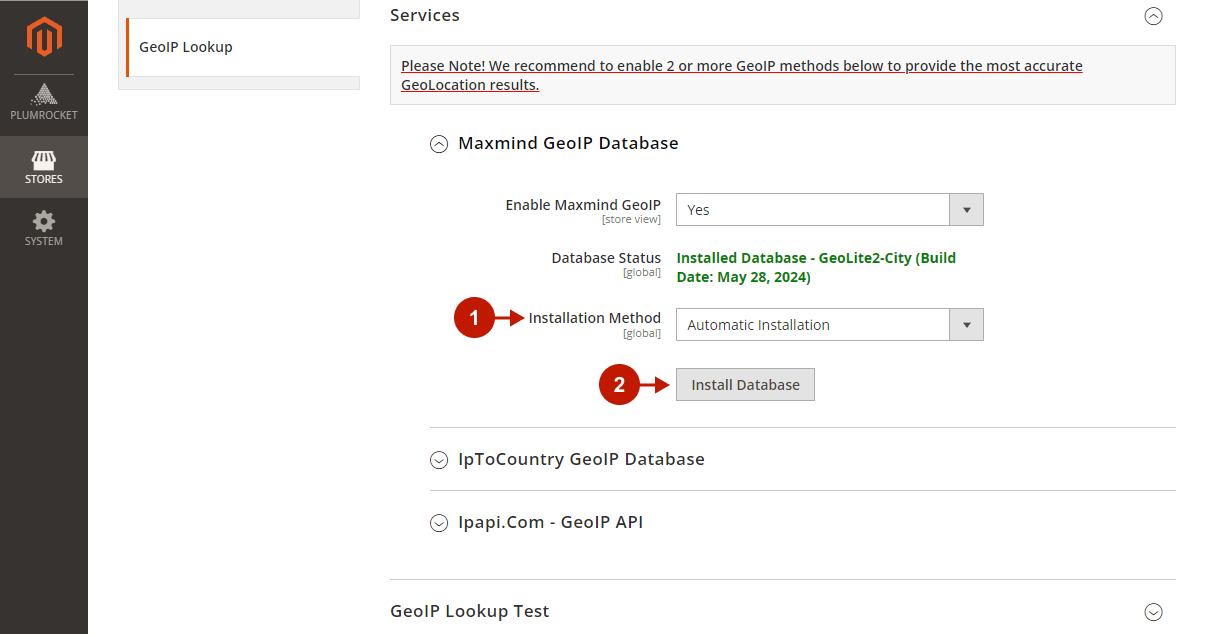
Task: Expand the Ipapi.Com - GeoIP API group
Action: 439,523
